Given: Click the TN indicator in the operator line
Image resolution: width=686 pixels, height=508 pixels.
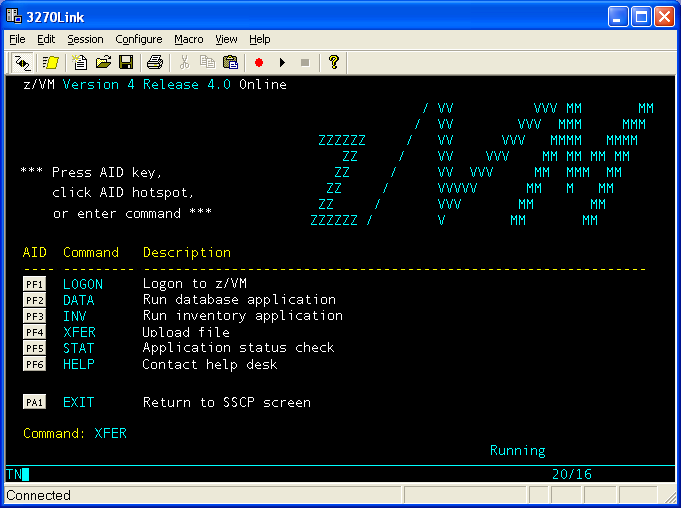Looking at the screenshot, I should click(x=14, y=474).
